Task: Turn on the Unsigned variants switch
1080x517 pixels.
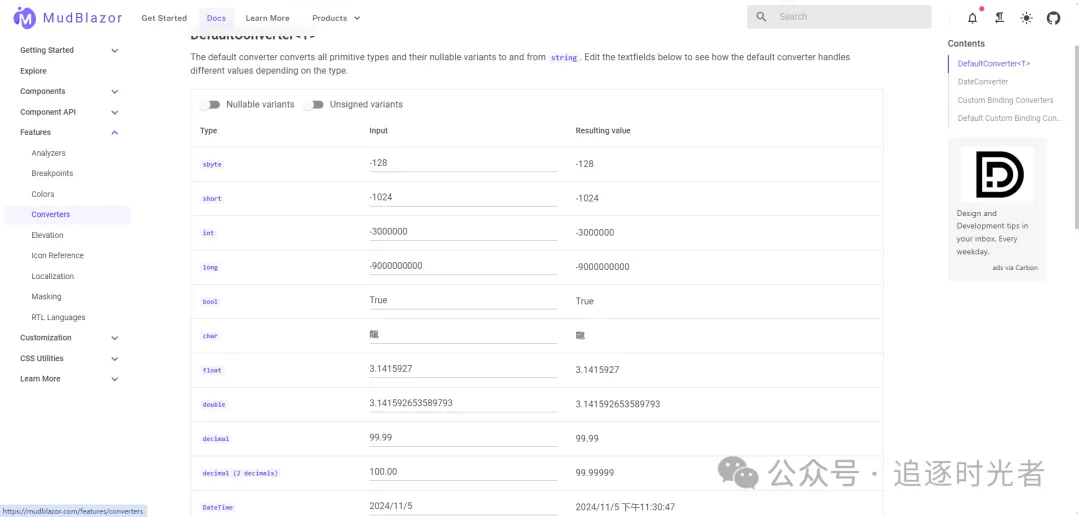Action: click(315, 105)
